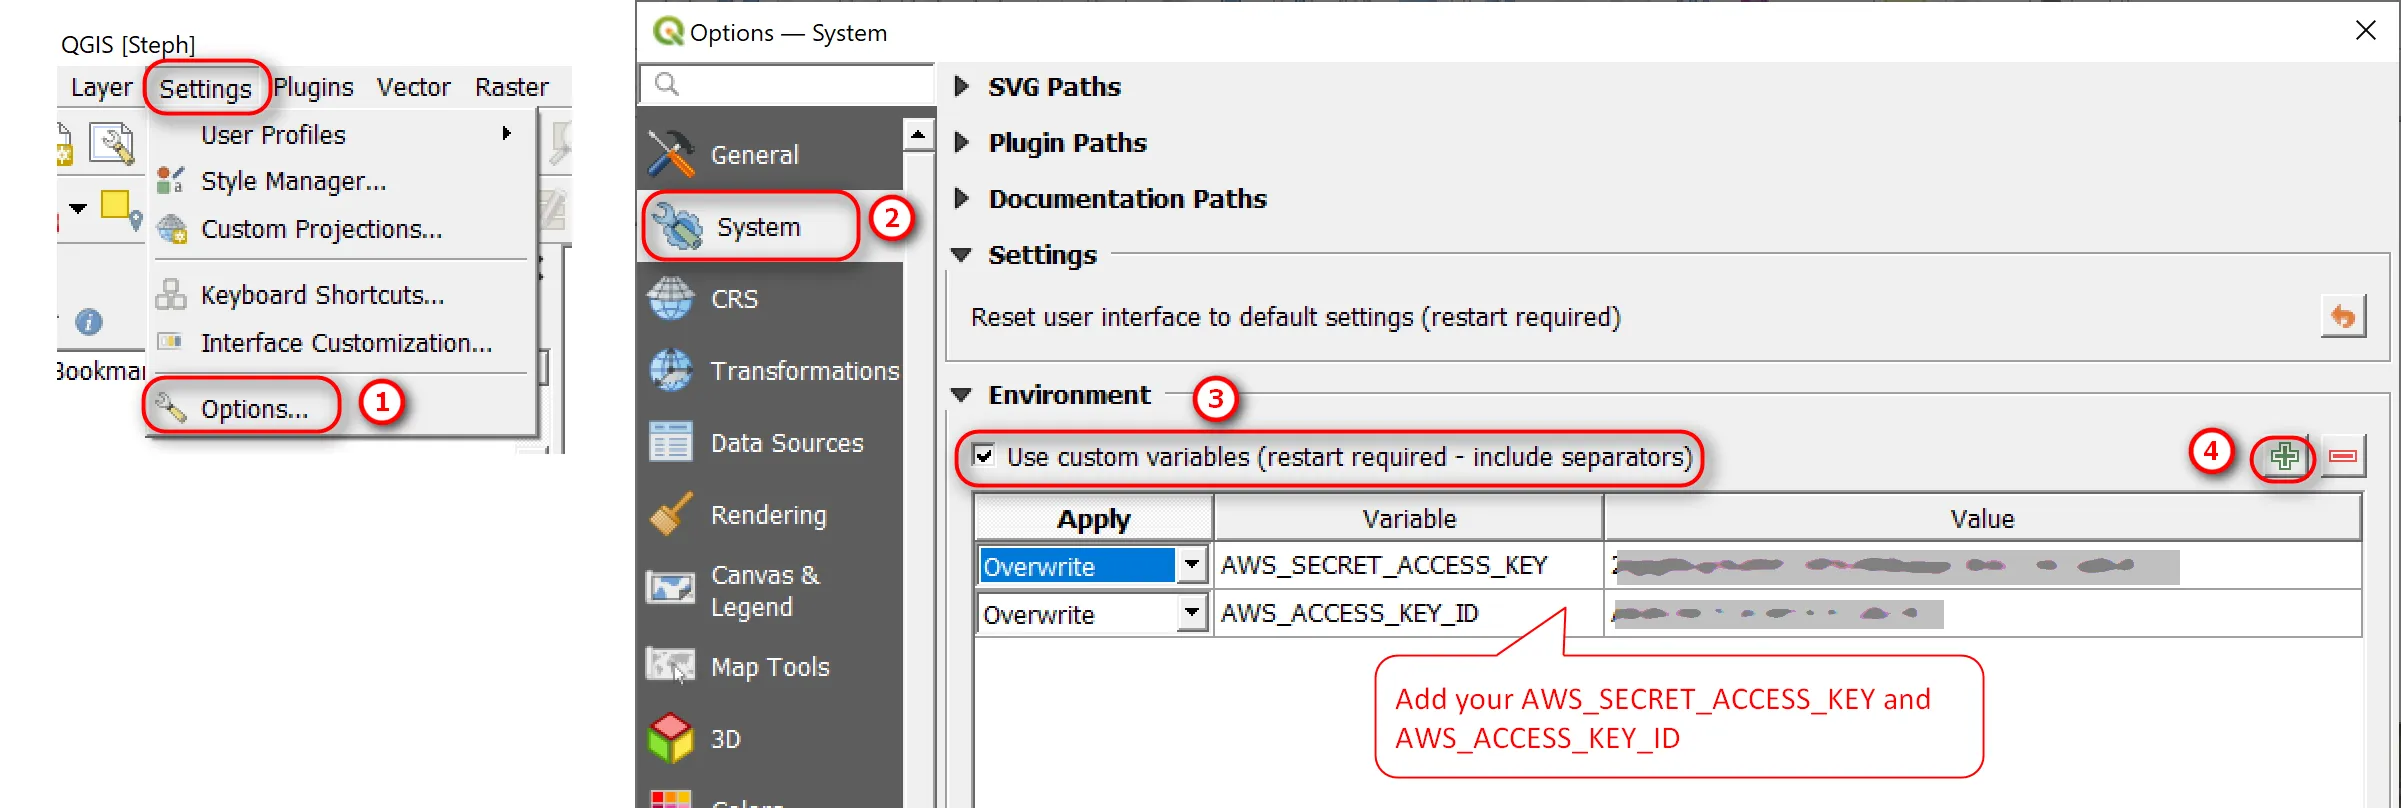Click the Value column header
The image size is (2401, 808).
pyautogui.click(x=1982, y=519)
